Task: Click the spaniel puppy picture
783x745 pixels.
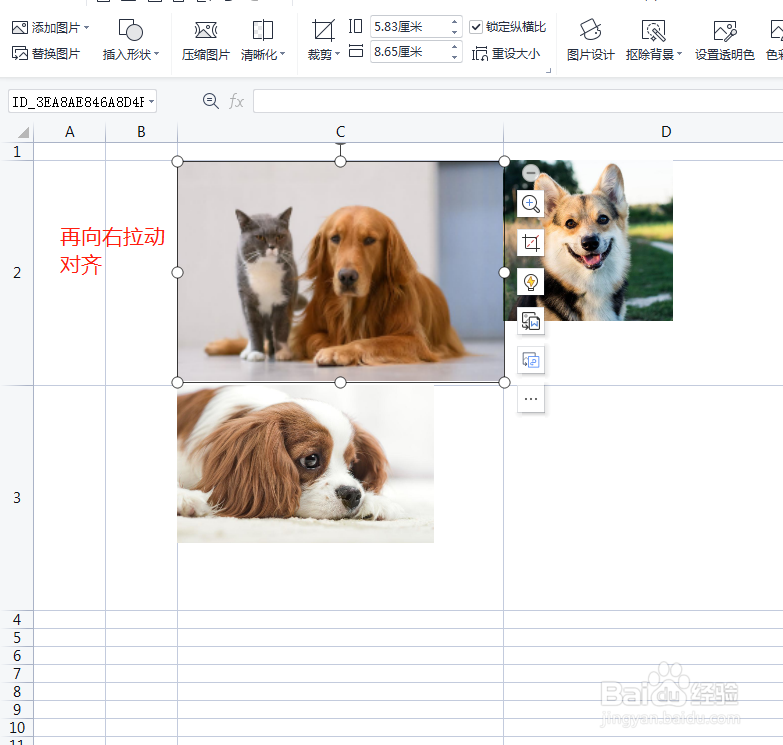Action: click(x=305, y=463)
